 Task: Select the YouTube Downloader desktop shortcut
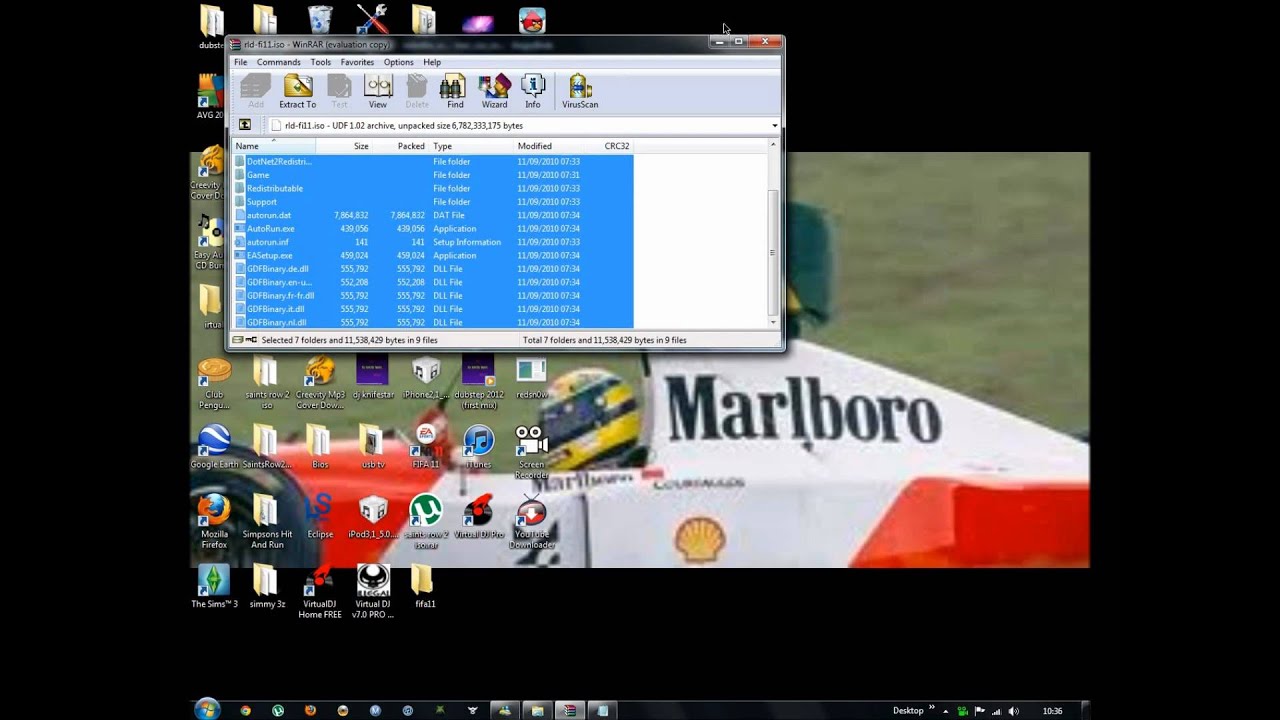[531, 521]
